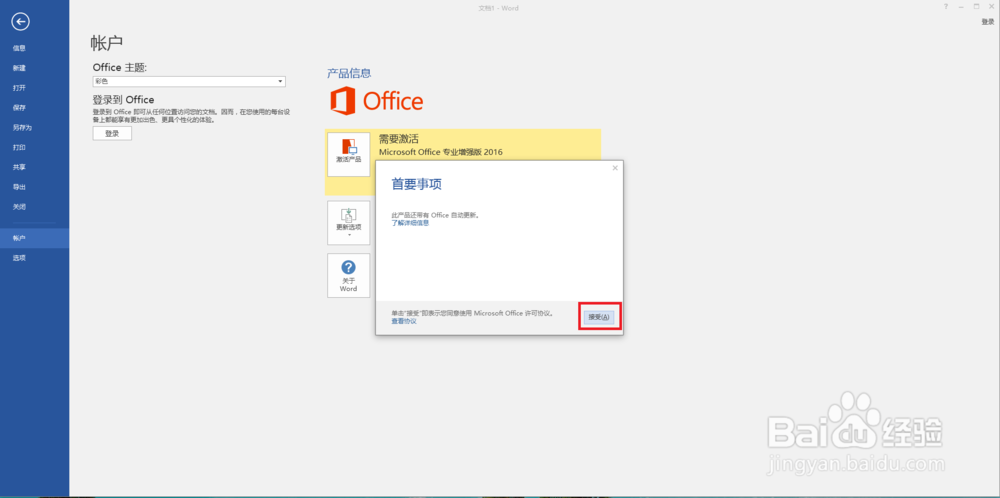Open the 了解详细信息 link
Screen dimensions: 1000x498
[x=410, y=223]
